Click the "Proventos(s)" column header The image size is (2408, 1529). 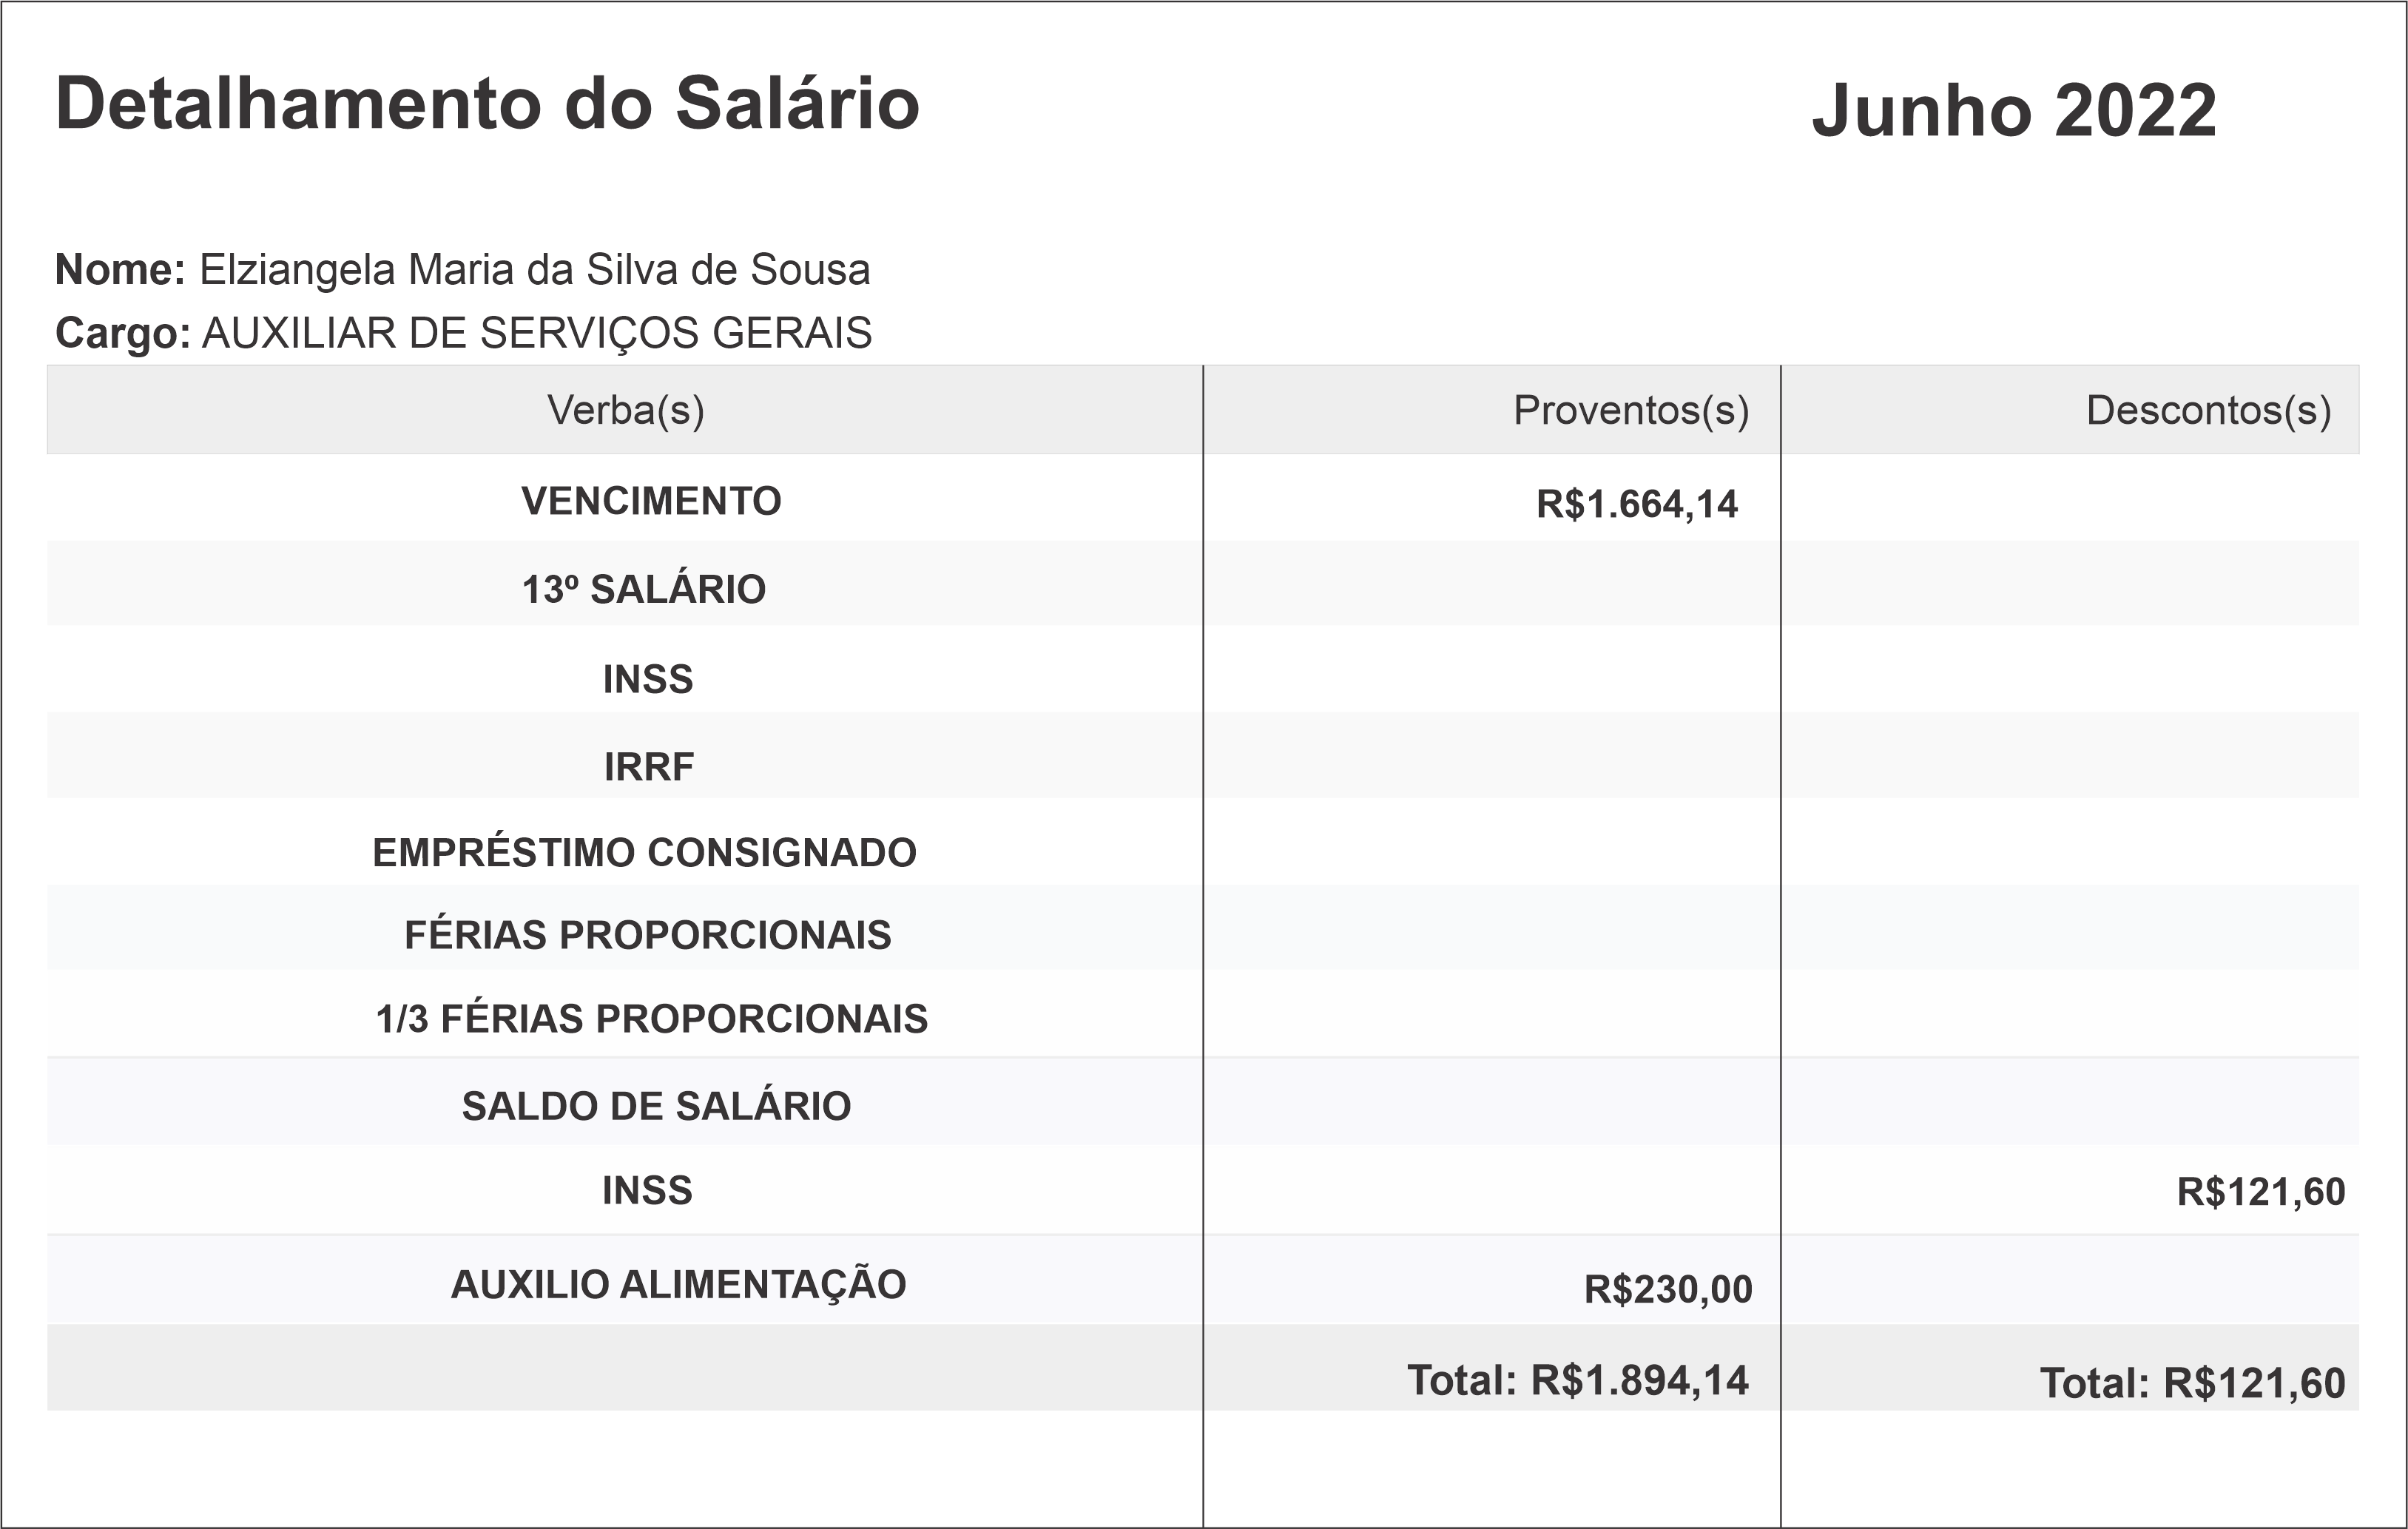(x=1631, y=410)
